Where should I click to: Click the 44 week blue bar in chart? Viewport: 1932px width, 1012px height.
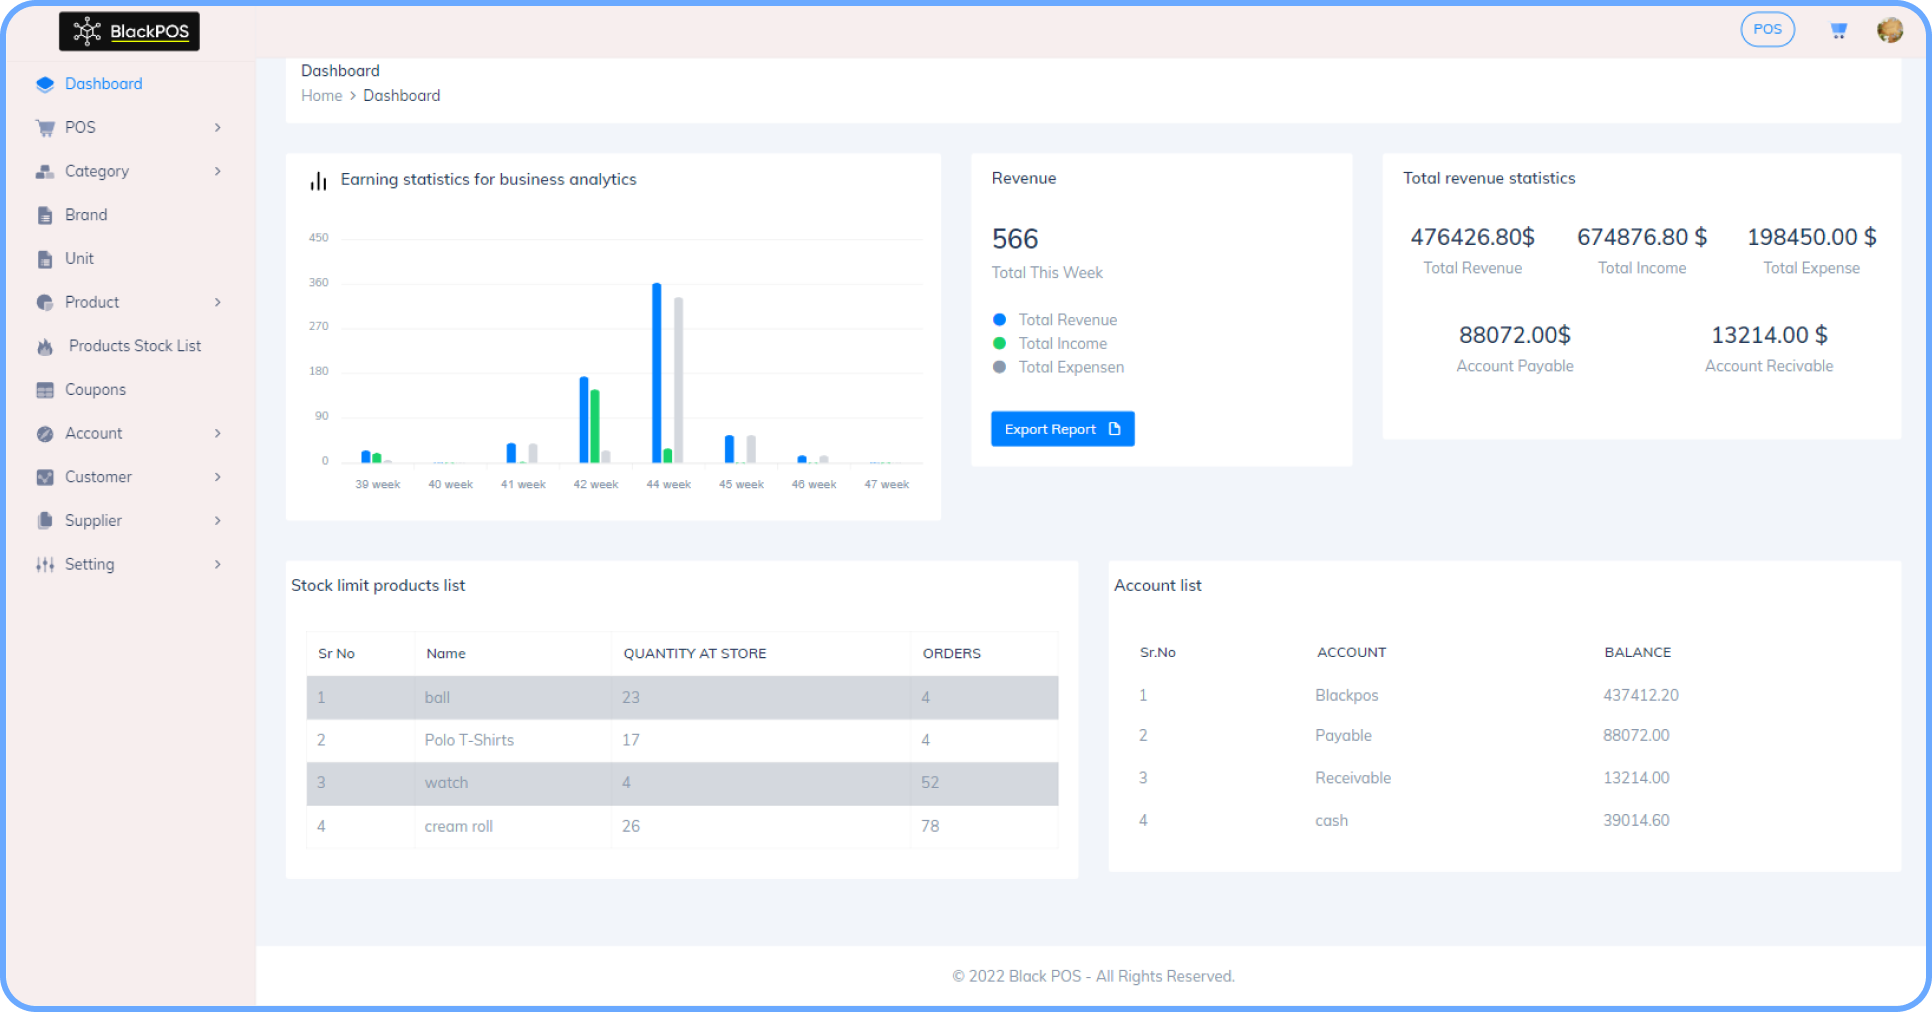pos(656,370)
